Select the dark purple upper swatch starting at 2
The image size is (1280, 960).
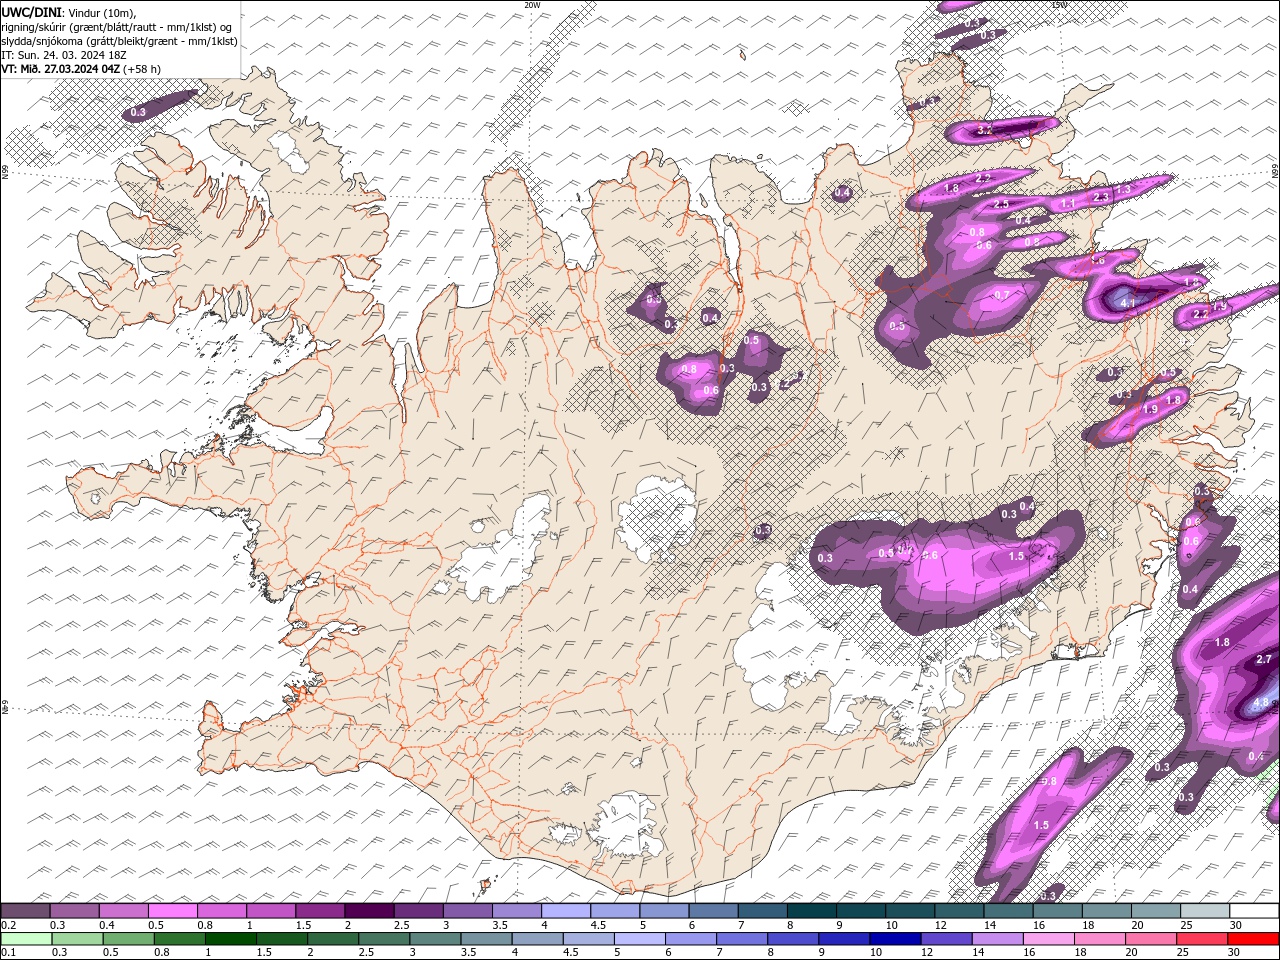click(369, 911)
